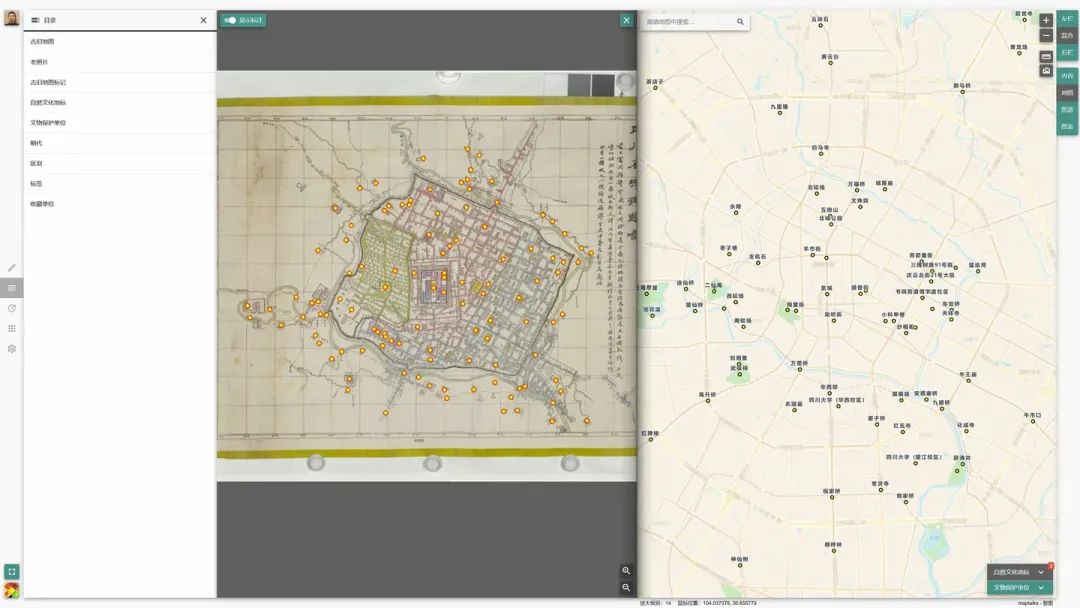The width and height of the screenshot is (1080, 608).
Task: Select the 地图 view button
Action: [x=1067, y=92]
